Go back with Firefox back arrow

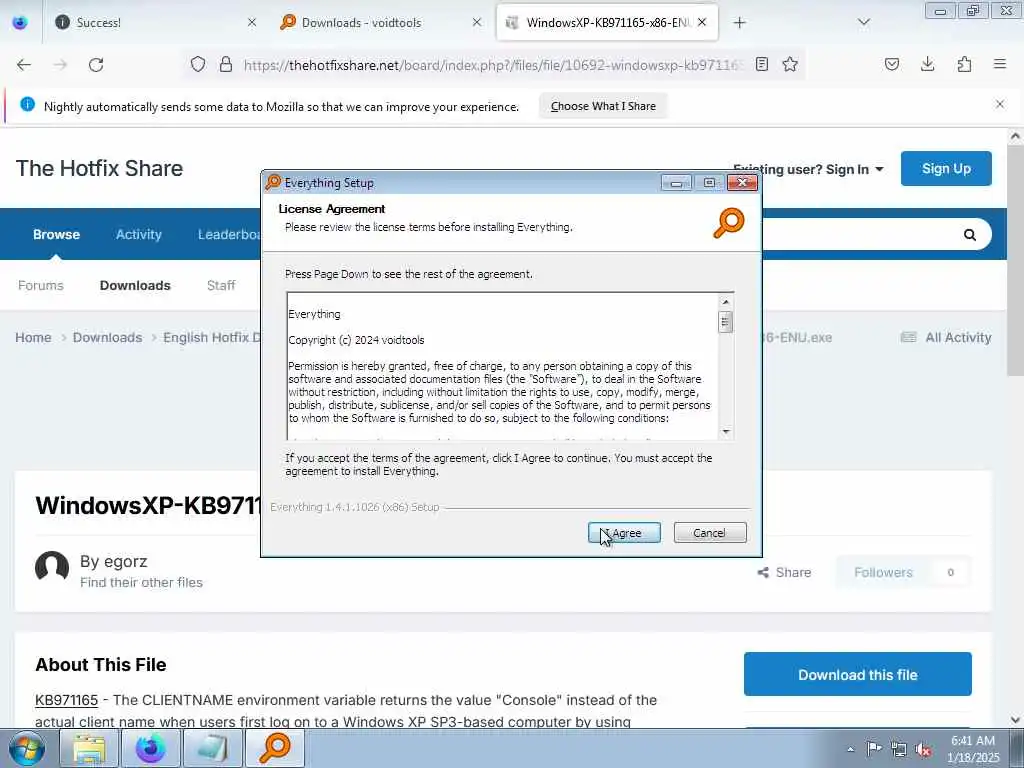[24, 65]
